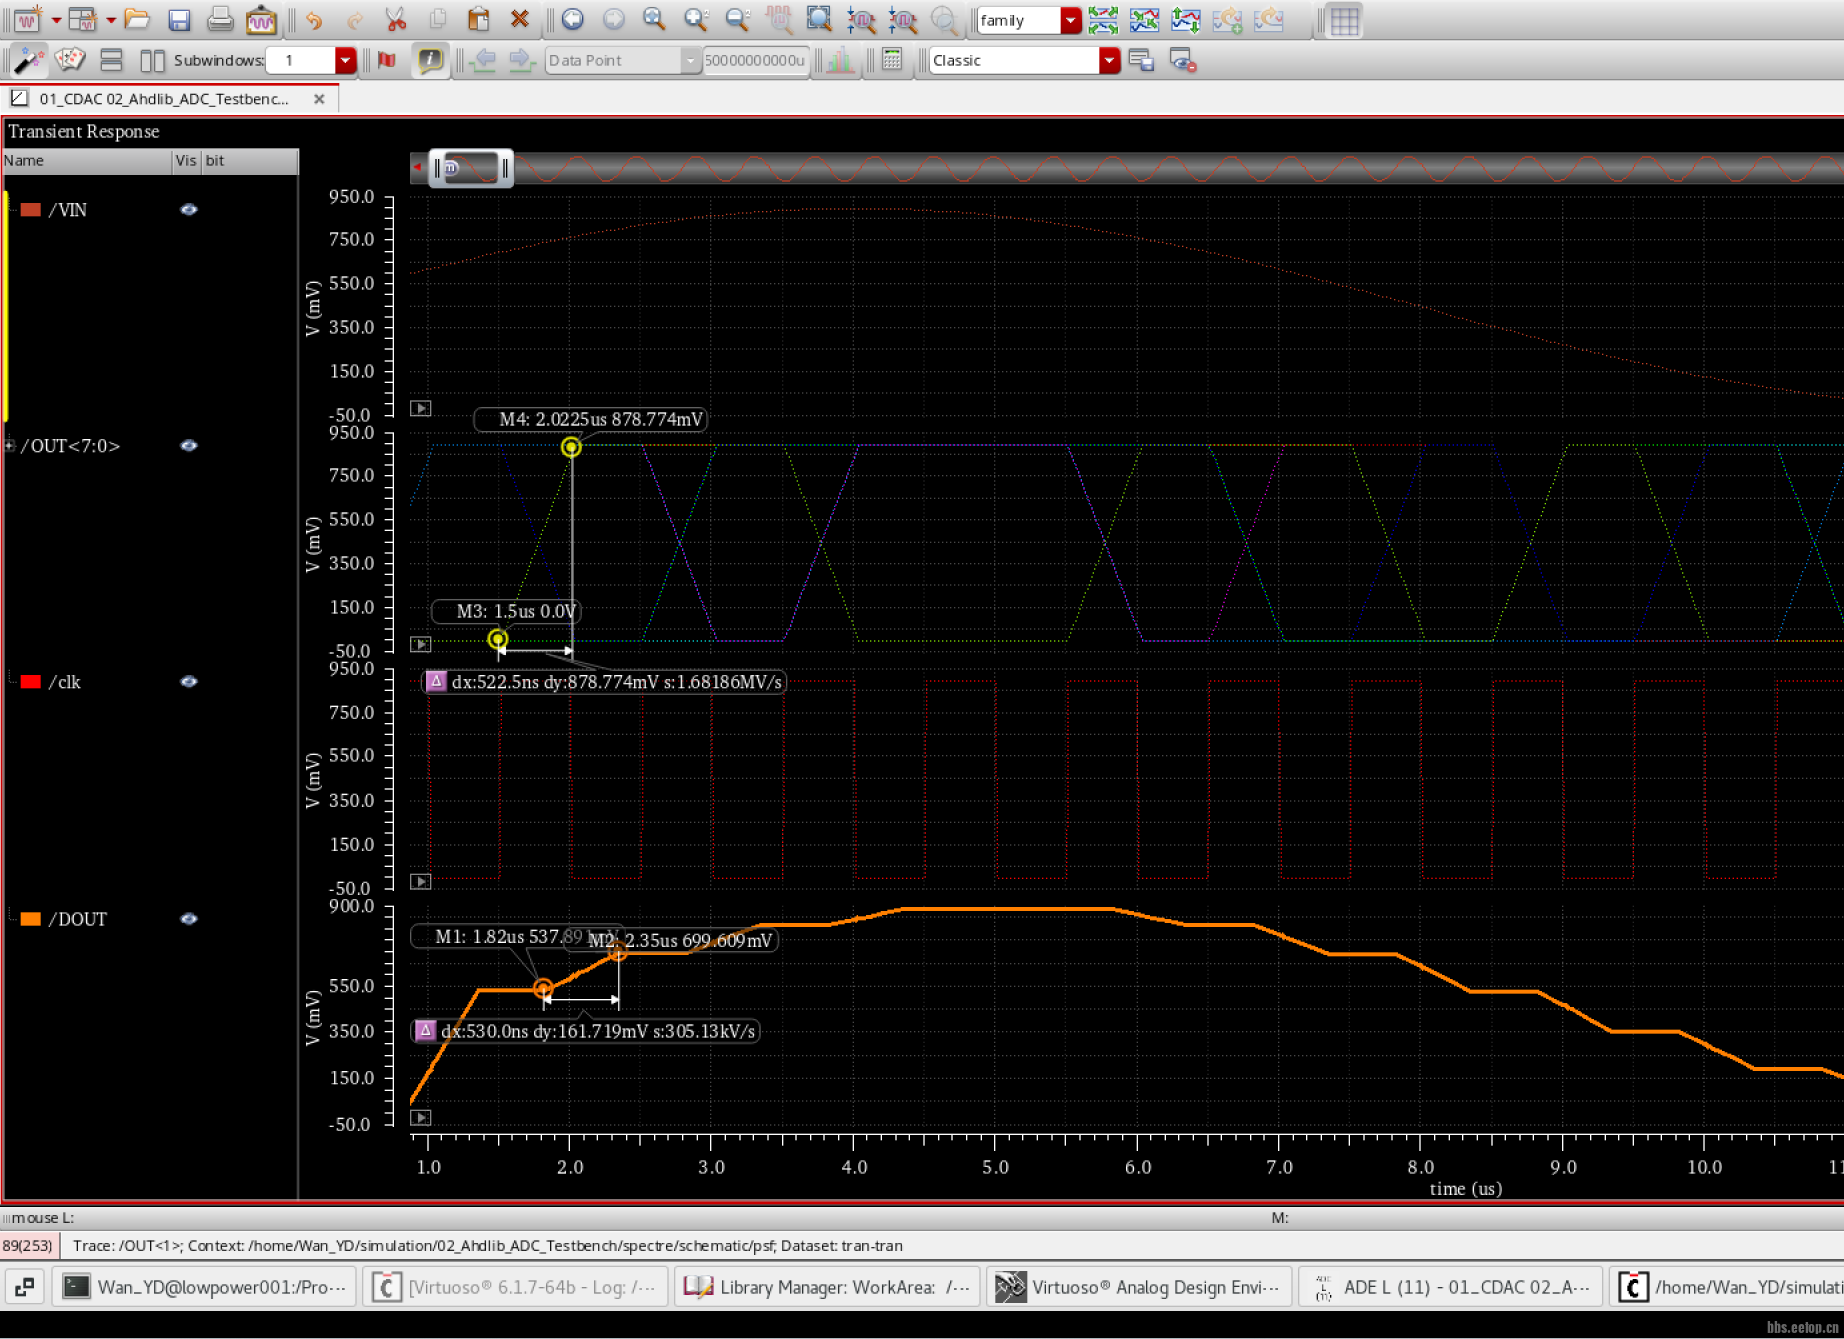Screen dimensions: 1844x1339
Task: Click the Undo arrow icon
Action: 314,19
